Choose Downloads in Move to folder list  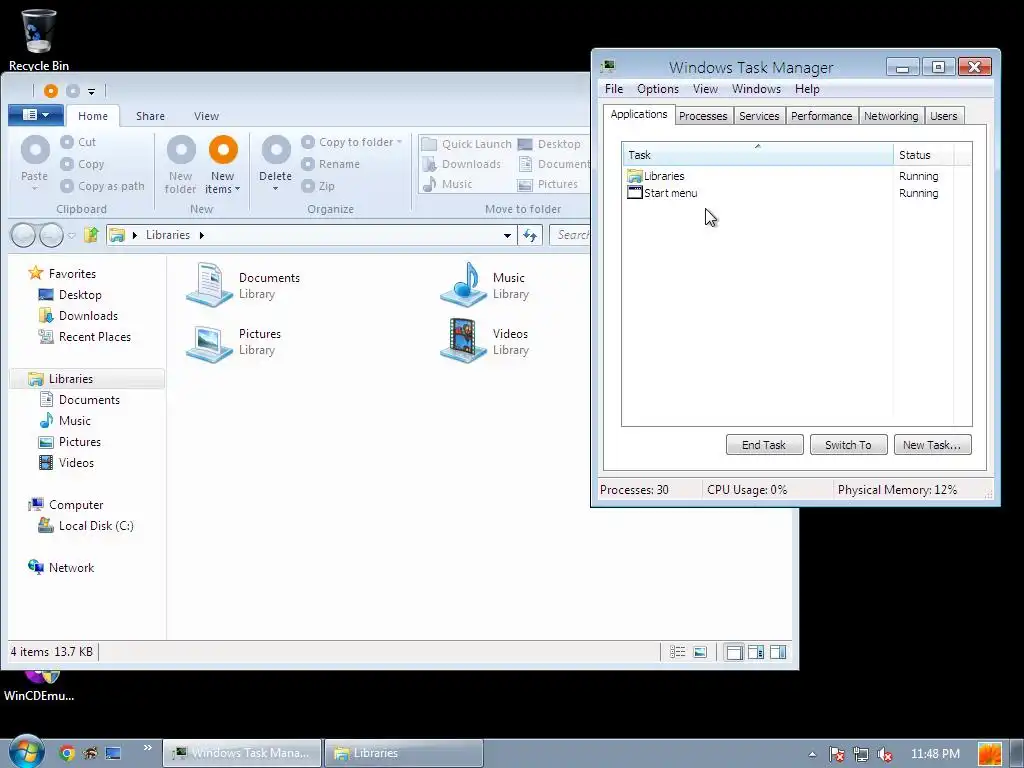coord(462,164)
